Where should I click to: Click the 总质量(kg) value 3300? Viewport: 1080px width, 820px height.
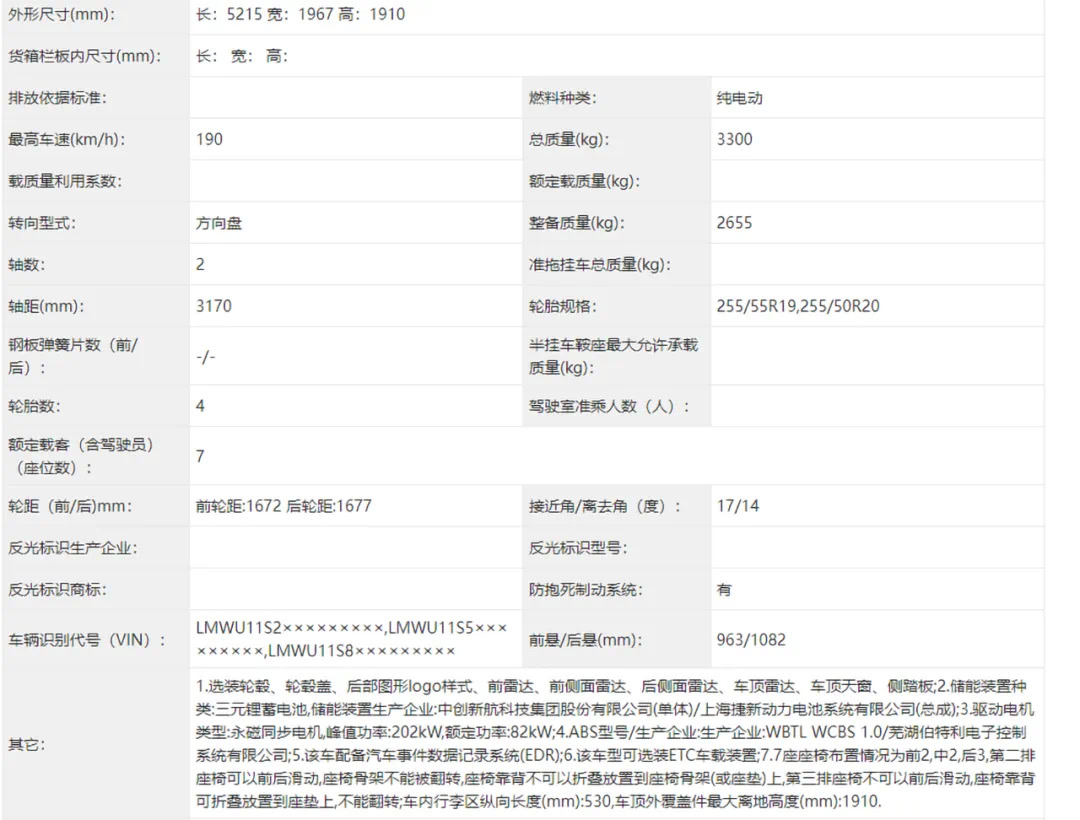[x=734, y=140]
